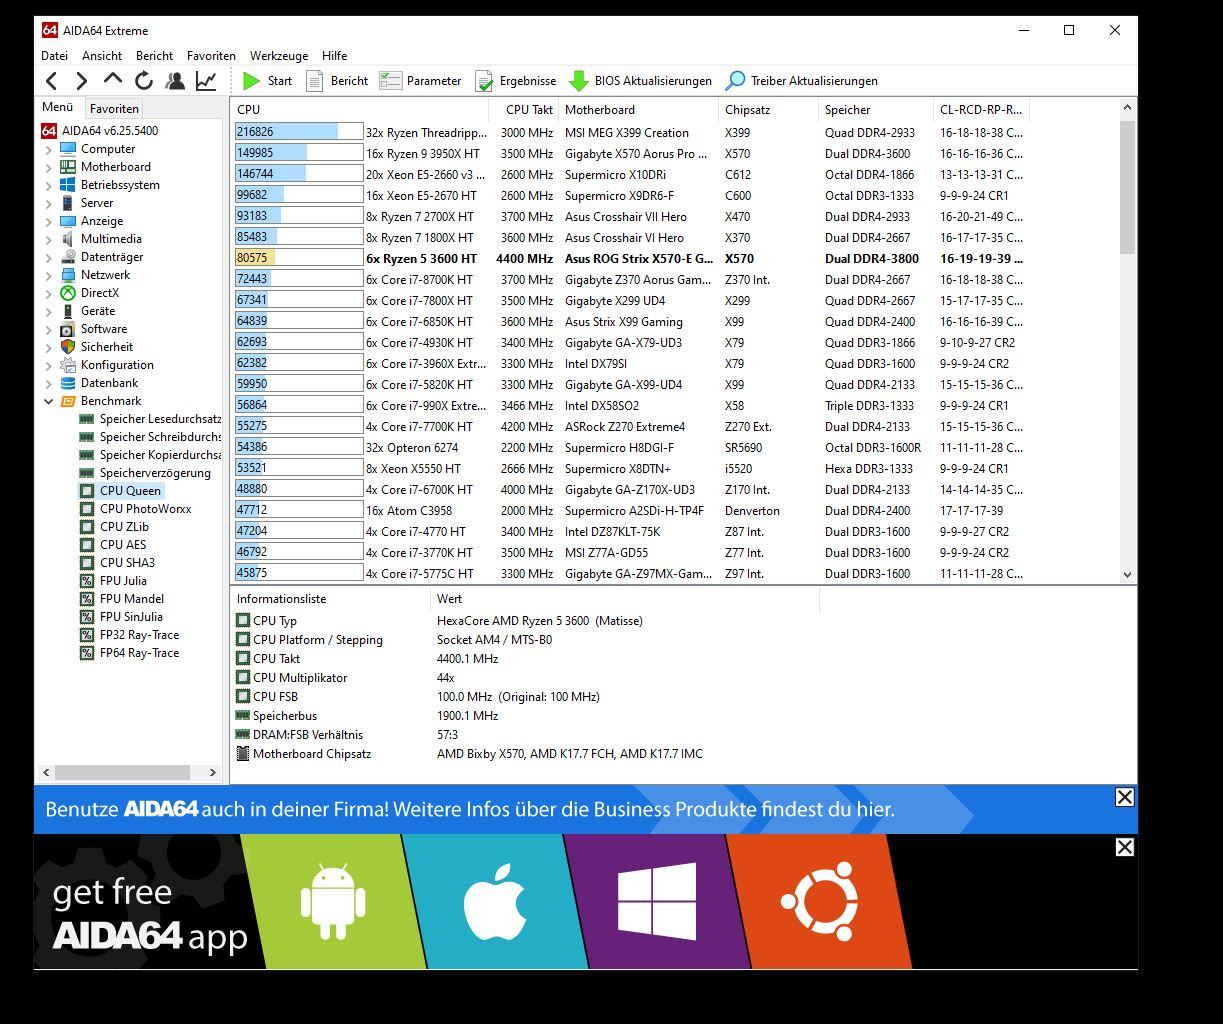Expand the Anzeige tree node

tap(49, 221)
